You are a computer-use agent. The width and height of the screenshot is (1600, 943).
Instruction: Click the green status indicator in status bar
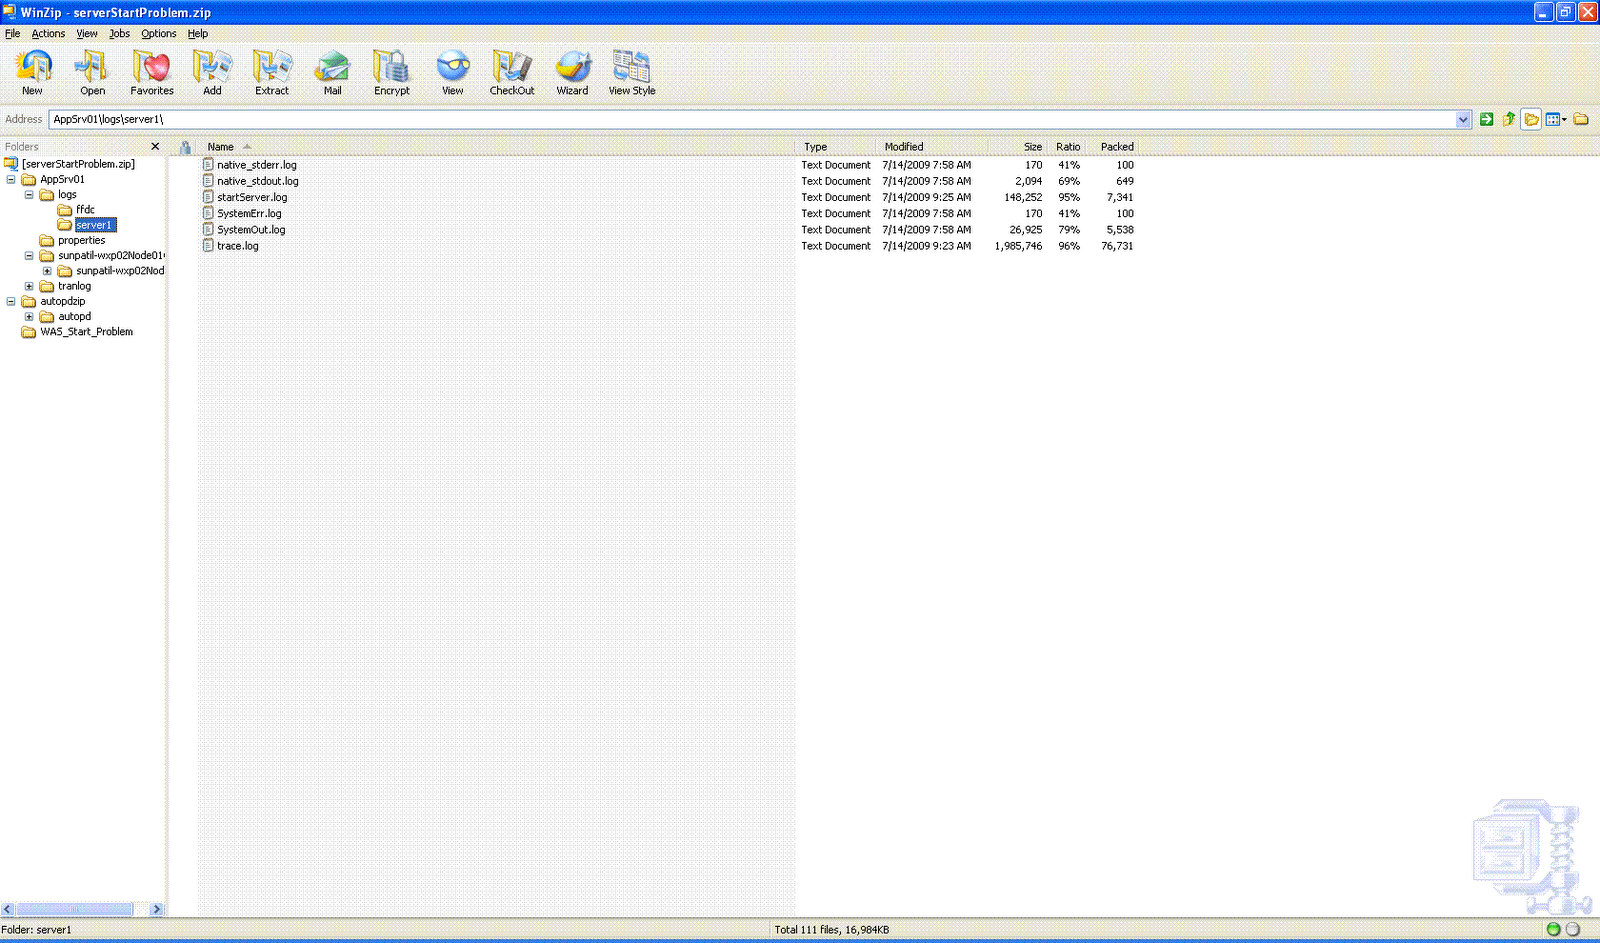1553,929
